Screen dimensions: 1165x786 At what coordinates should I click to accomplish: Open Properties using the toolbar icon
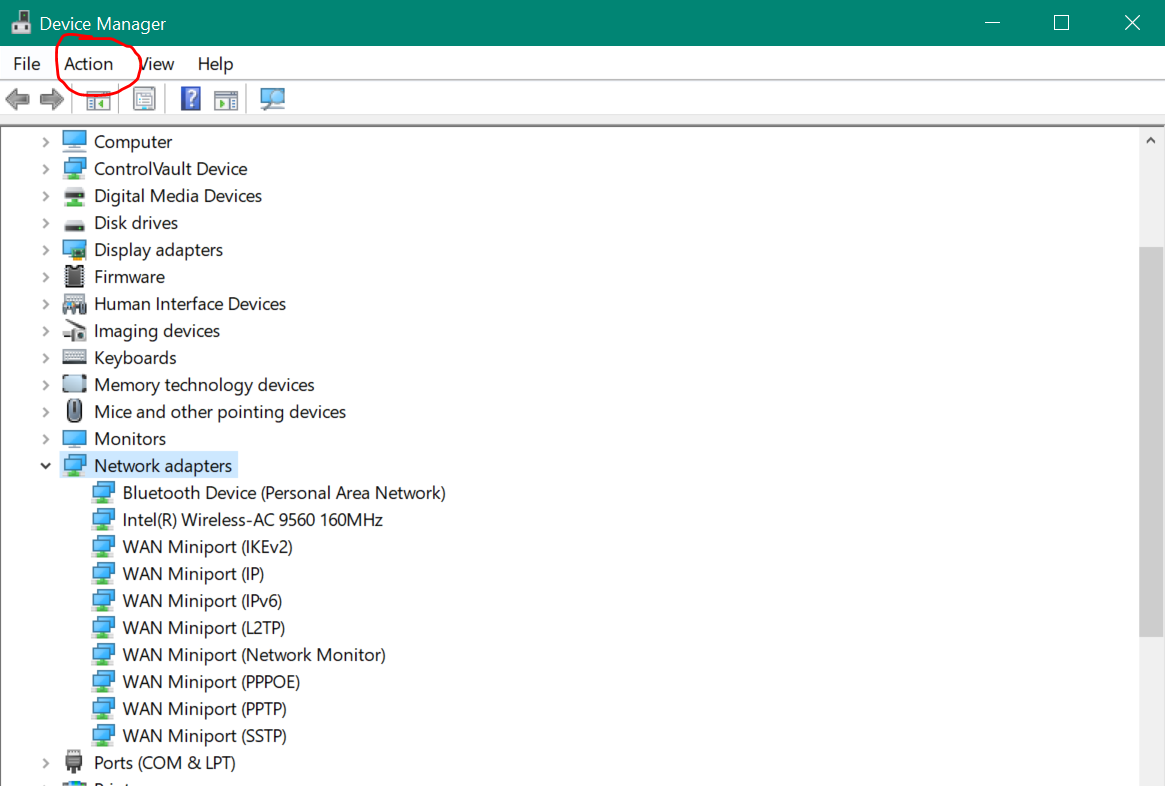[x=145, y=98]
